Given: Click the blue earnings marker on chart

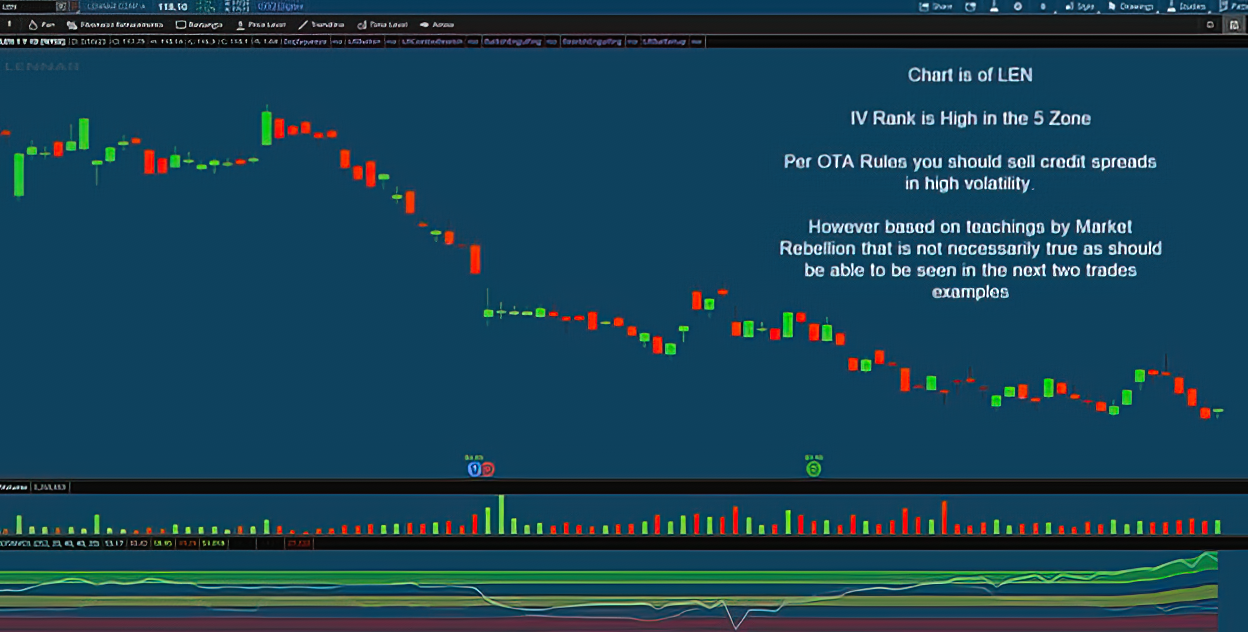Looking at the screenshot, I should pyautogui.click(x=475, y=468).
